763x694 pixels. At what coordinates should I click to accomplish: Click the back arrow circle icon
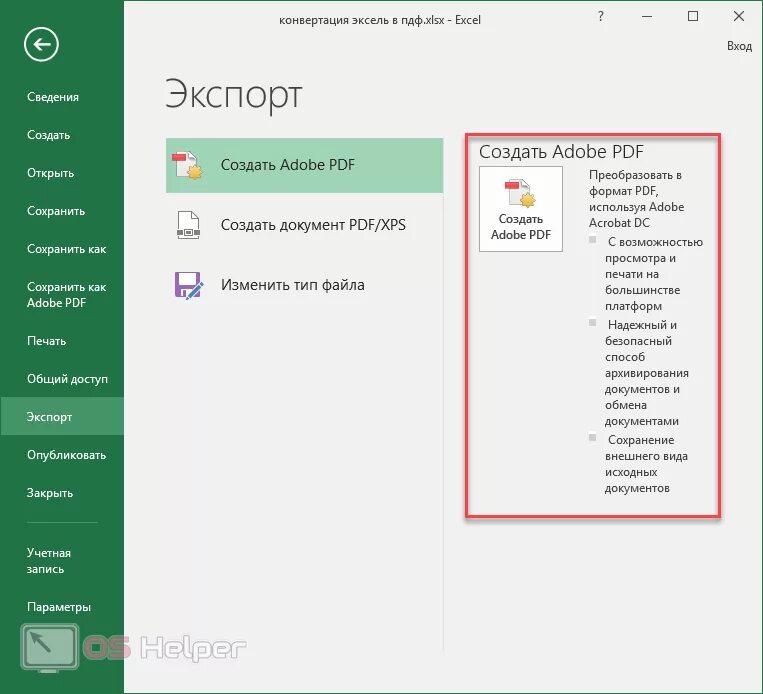(41, 45)
